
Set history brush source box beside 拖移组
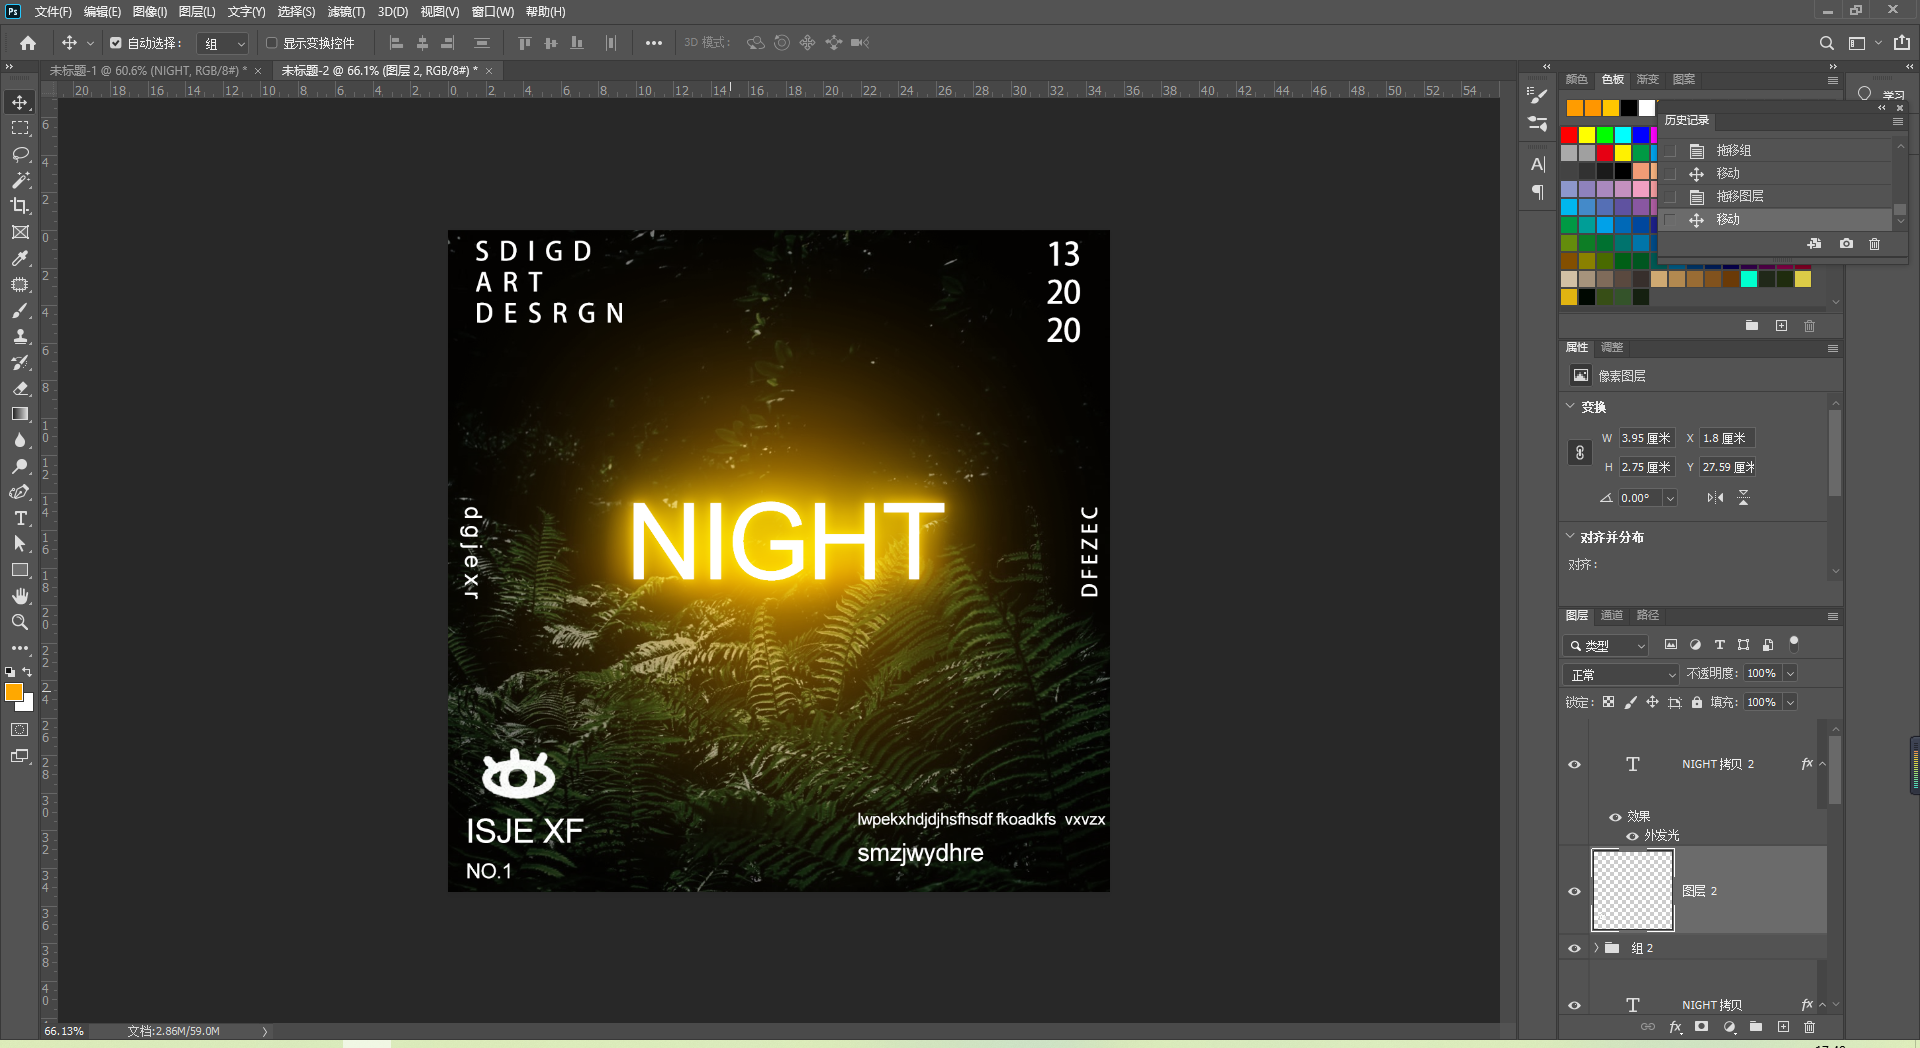point(1670,151)
